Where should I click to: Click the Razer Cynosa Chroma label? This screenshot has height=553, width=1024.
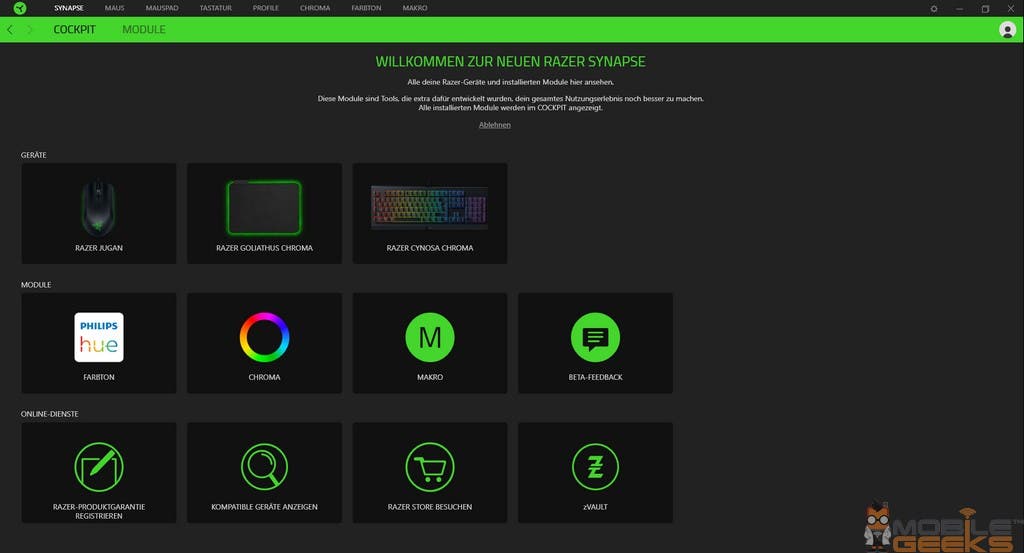(430, 248)
